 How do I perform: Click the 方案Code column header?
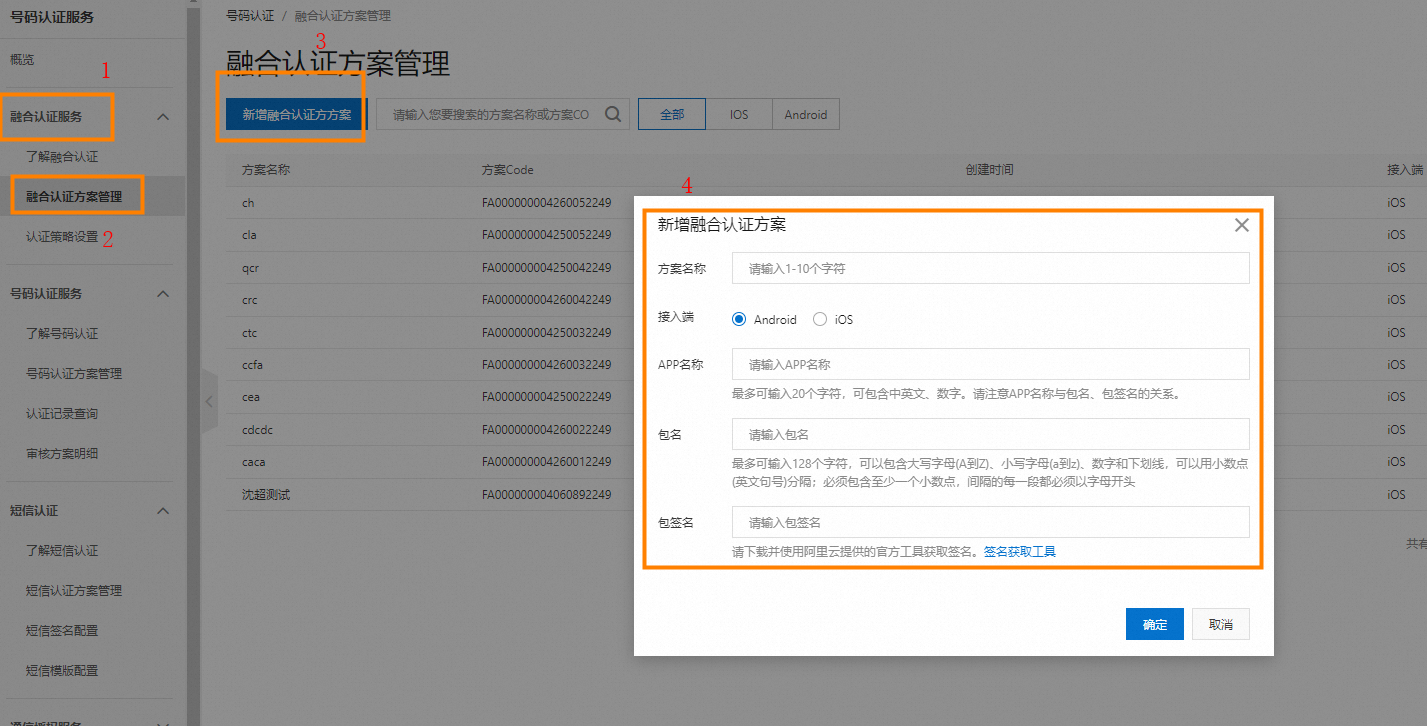coord(508,170)
